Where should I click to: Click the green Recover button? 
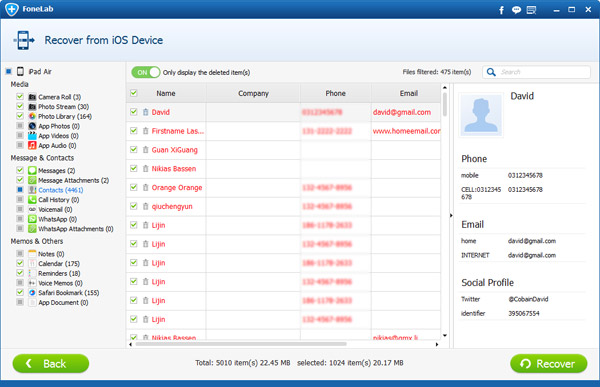click(x=549, y=363)
